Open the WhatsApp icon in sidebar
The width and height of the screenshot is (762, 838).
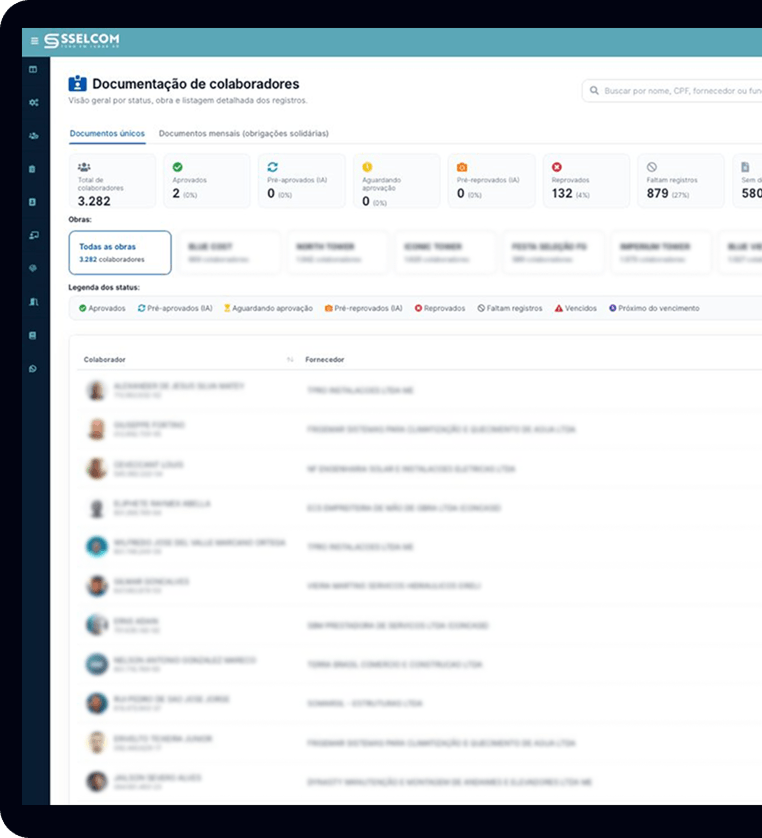point(33,369)
